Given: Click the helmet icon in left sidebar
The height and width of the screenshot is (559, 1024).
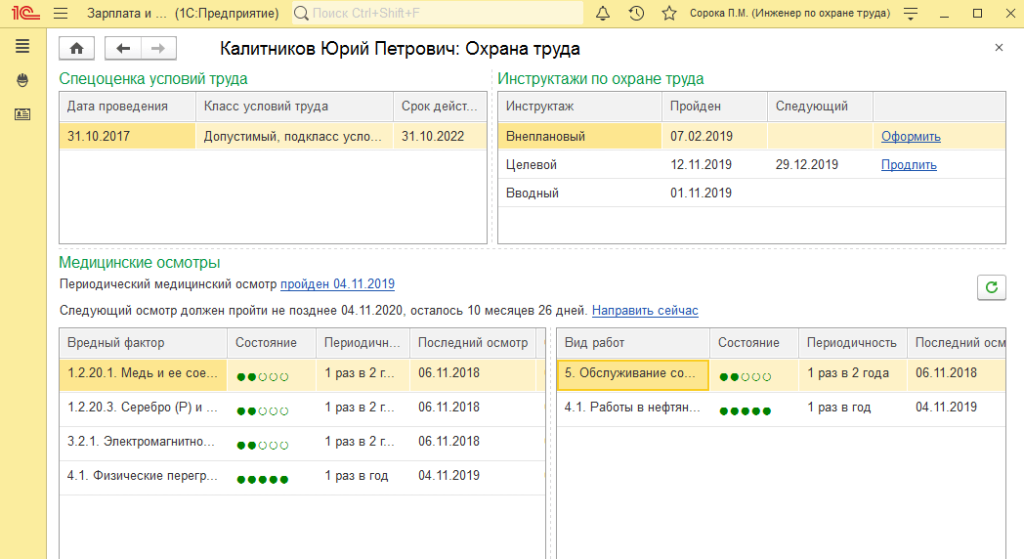Looking at the screenshot, I should 22,81.
